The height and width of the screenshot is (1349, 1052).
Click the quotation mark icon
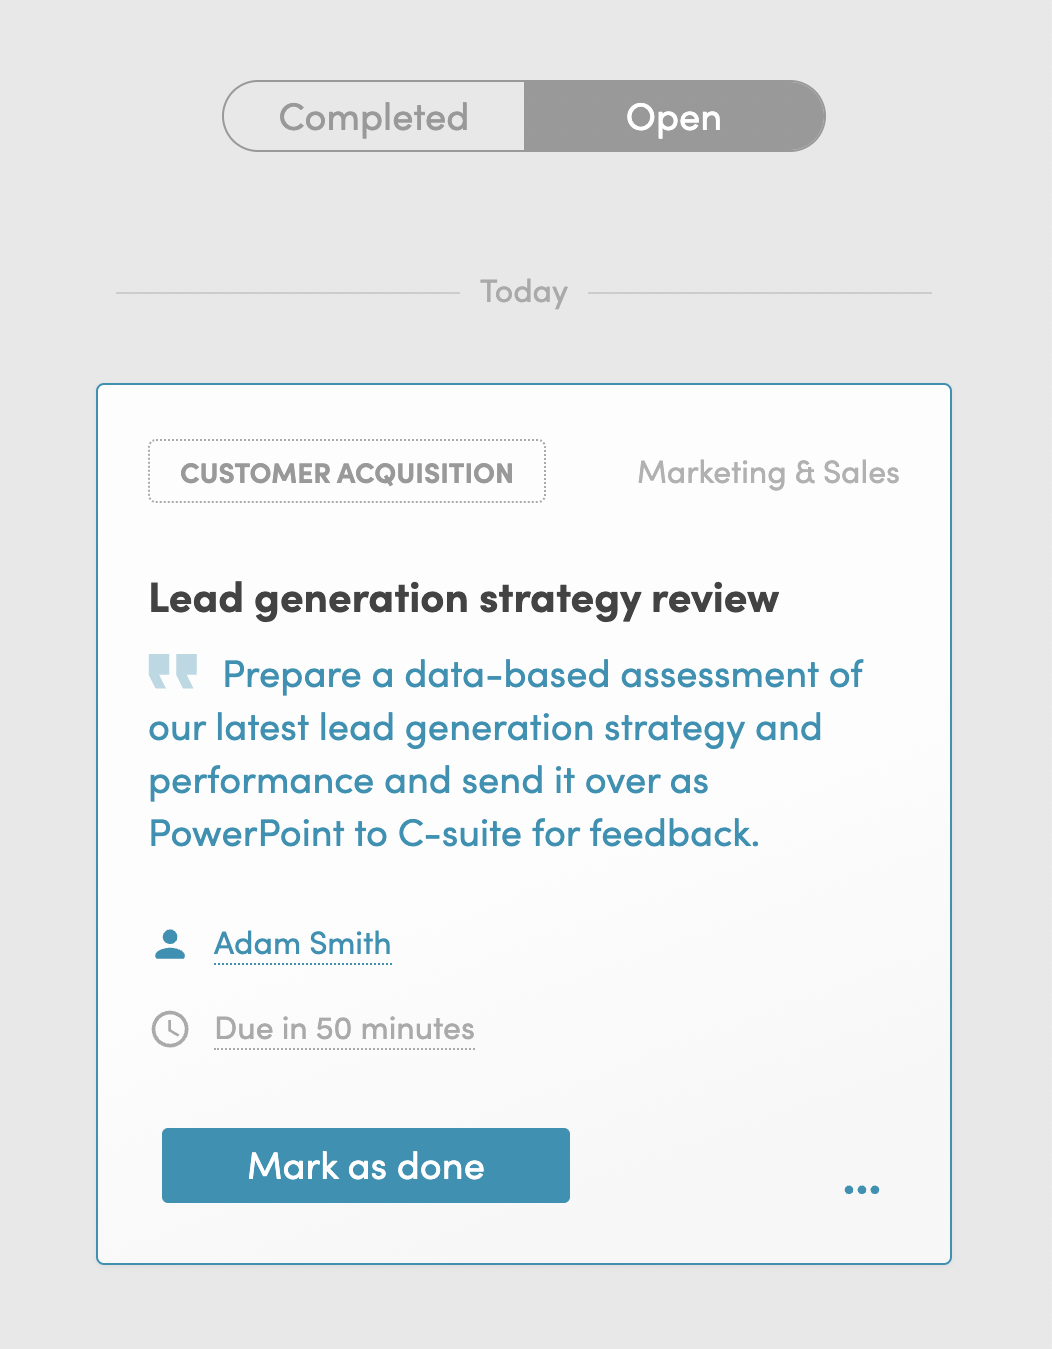click(173, 672)
